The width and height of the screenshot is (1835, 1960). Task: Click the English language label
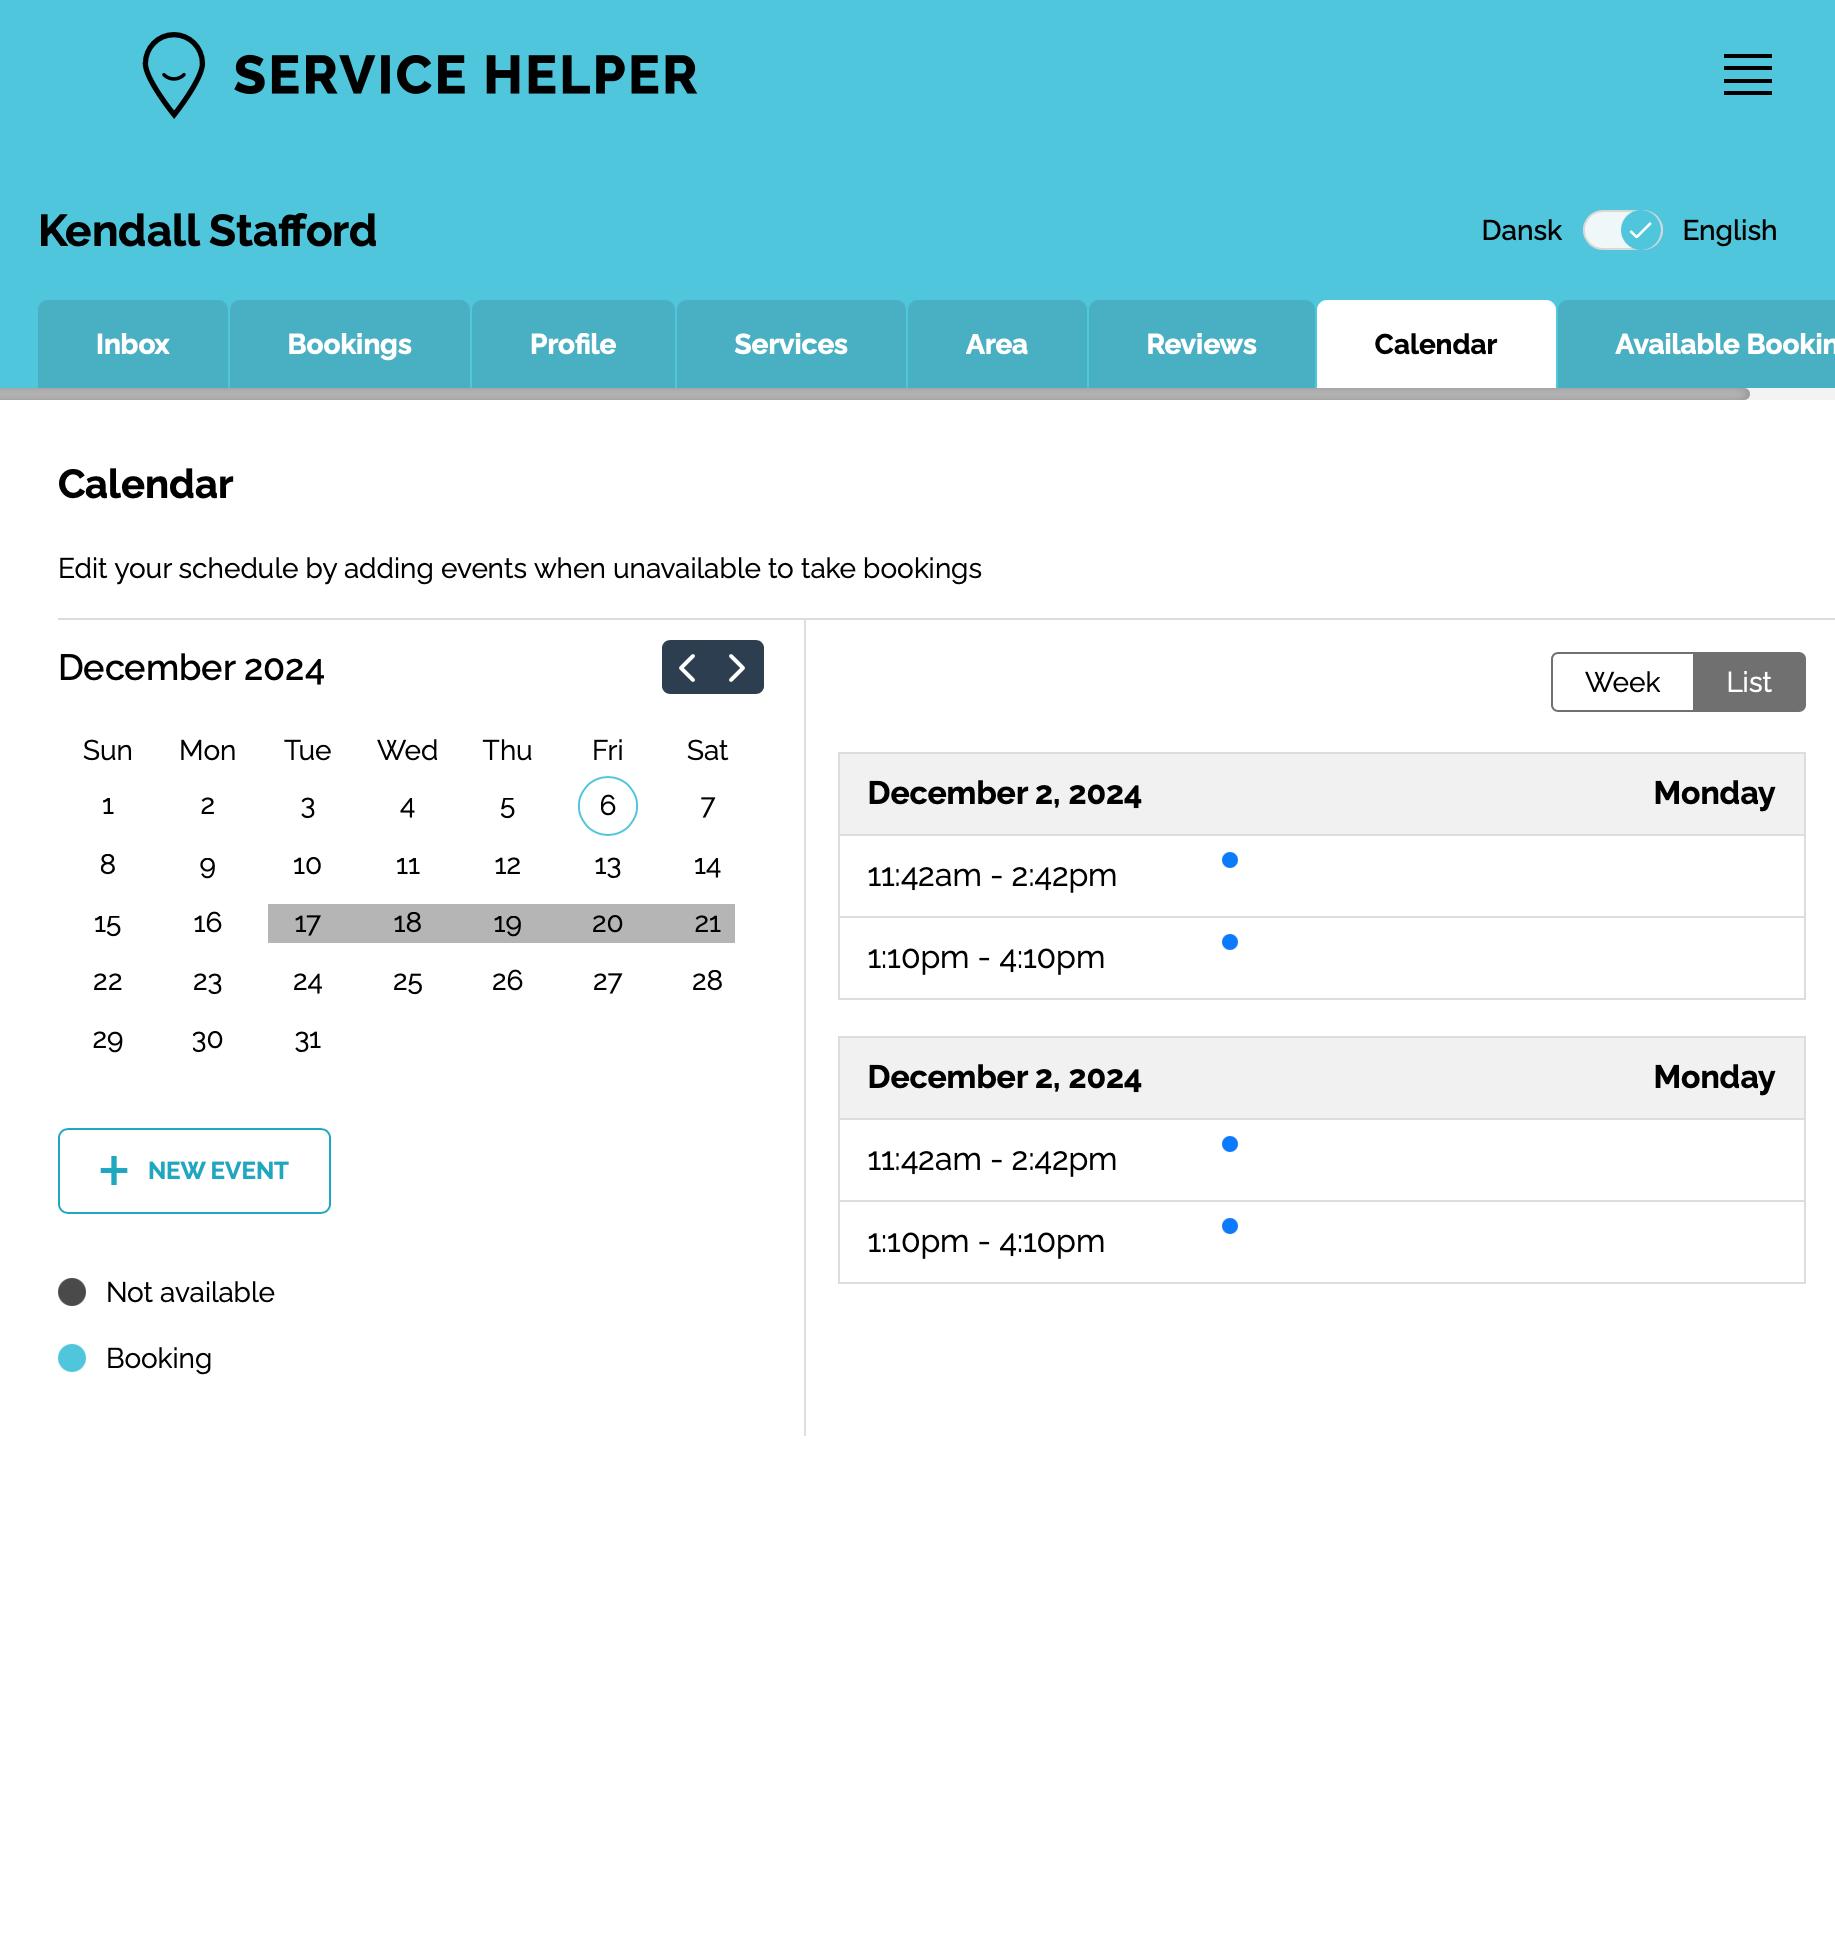(x=1729, y=230)
